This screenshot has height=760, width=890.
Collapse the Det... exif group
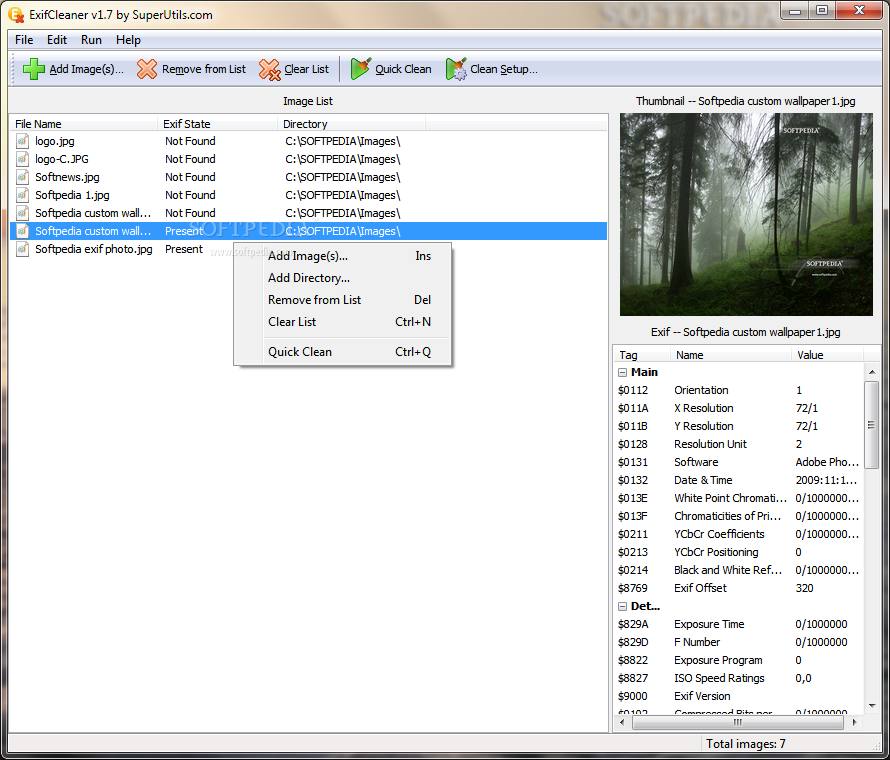(623, 607)
